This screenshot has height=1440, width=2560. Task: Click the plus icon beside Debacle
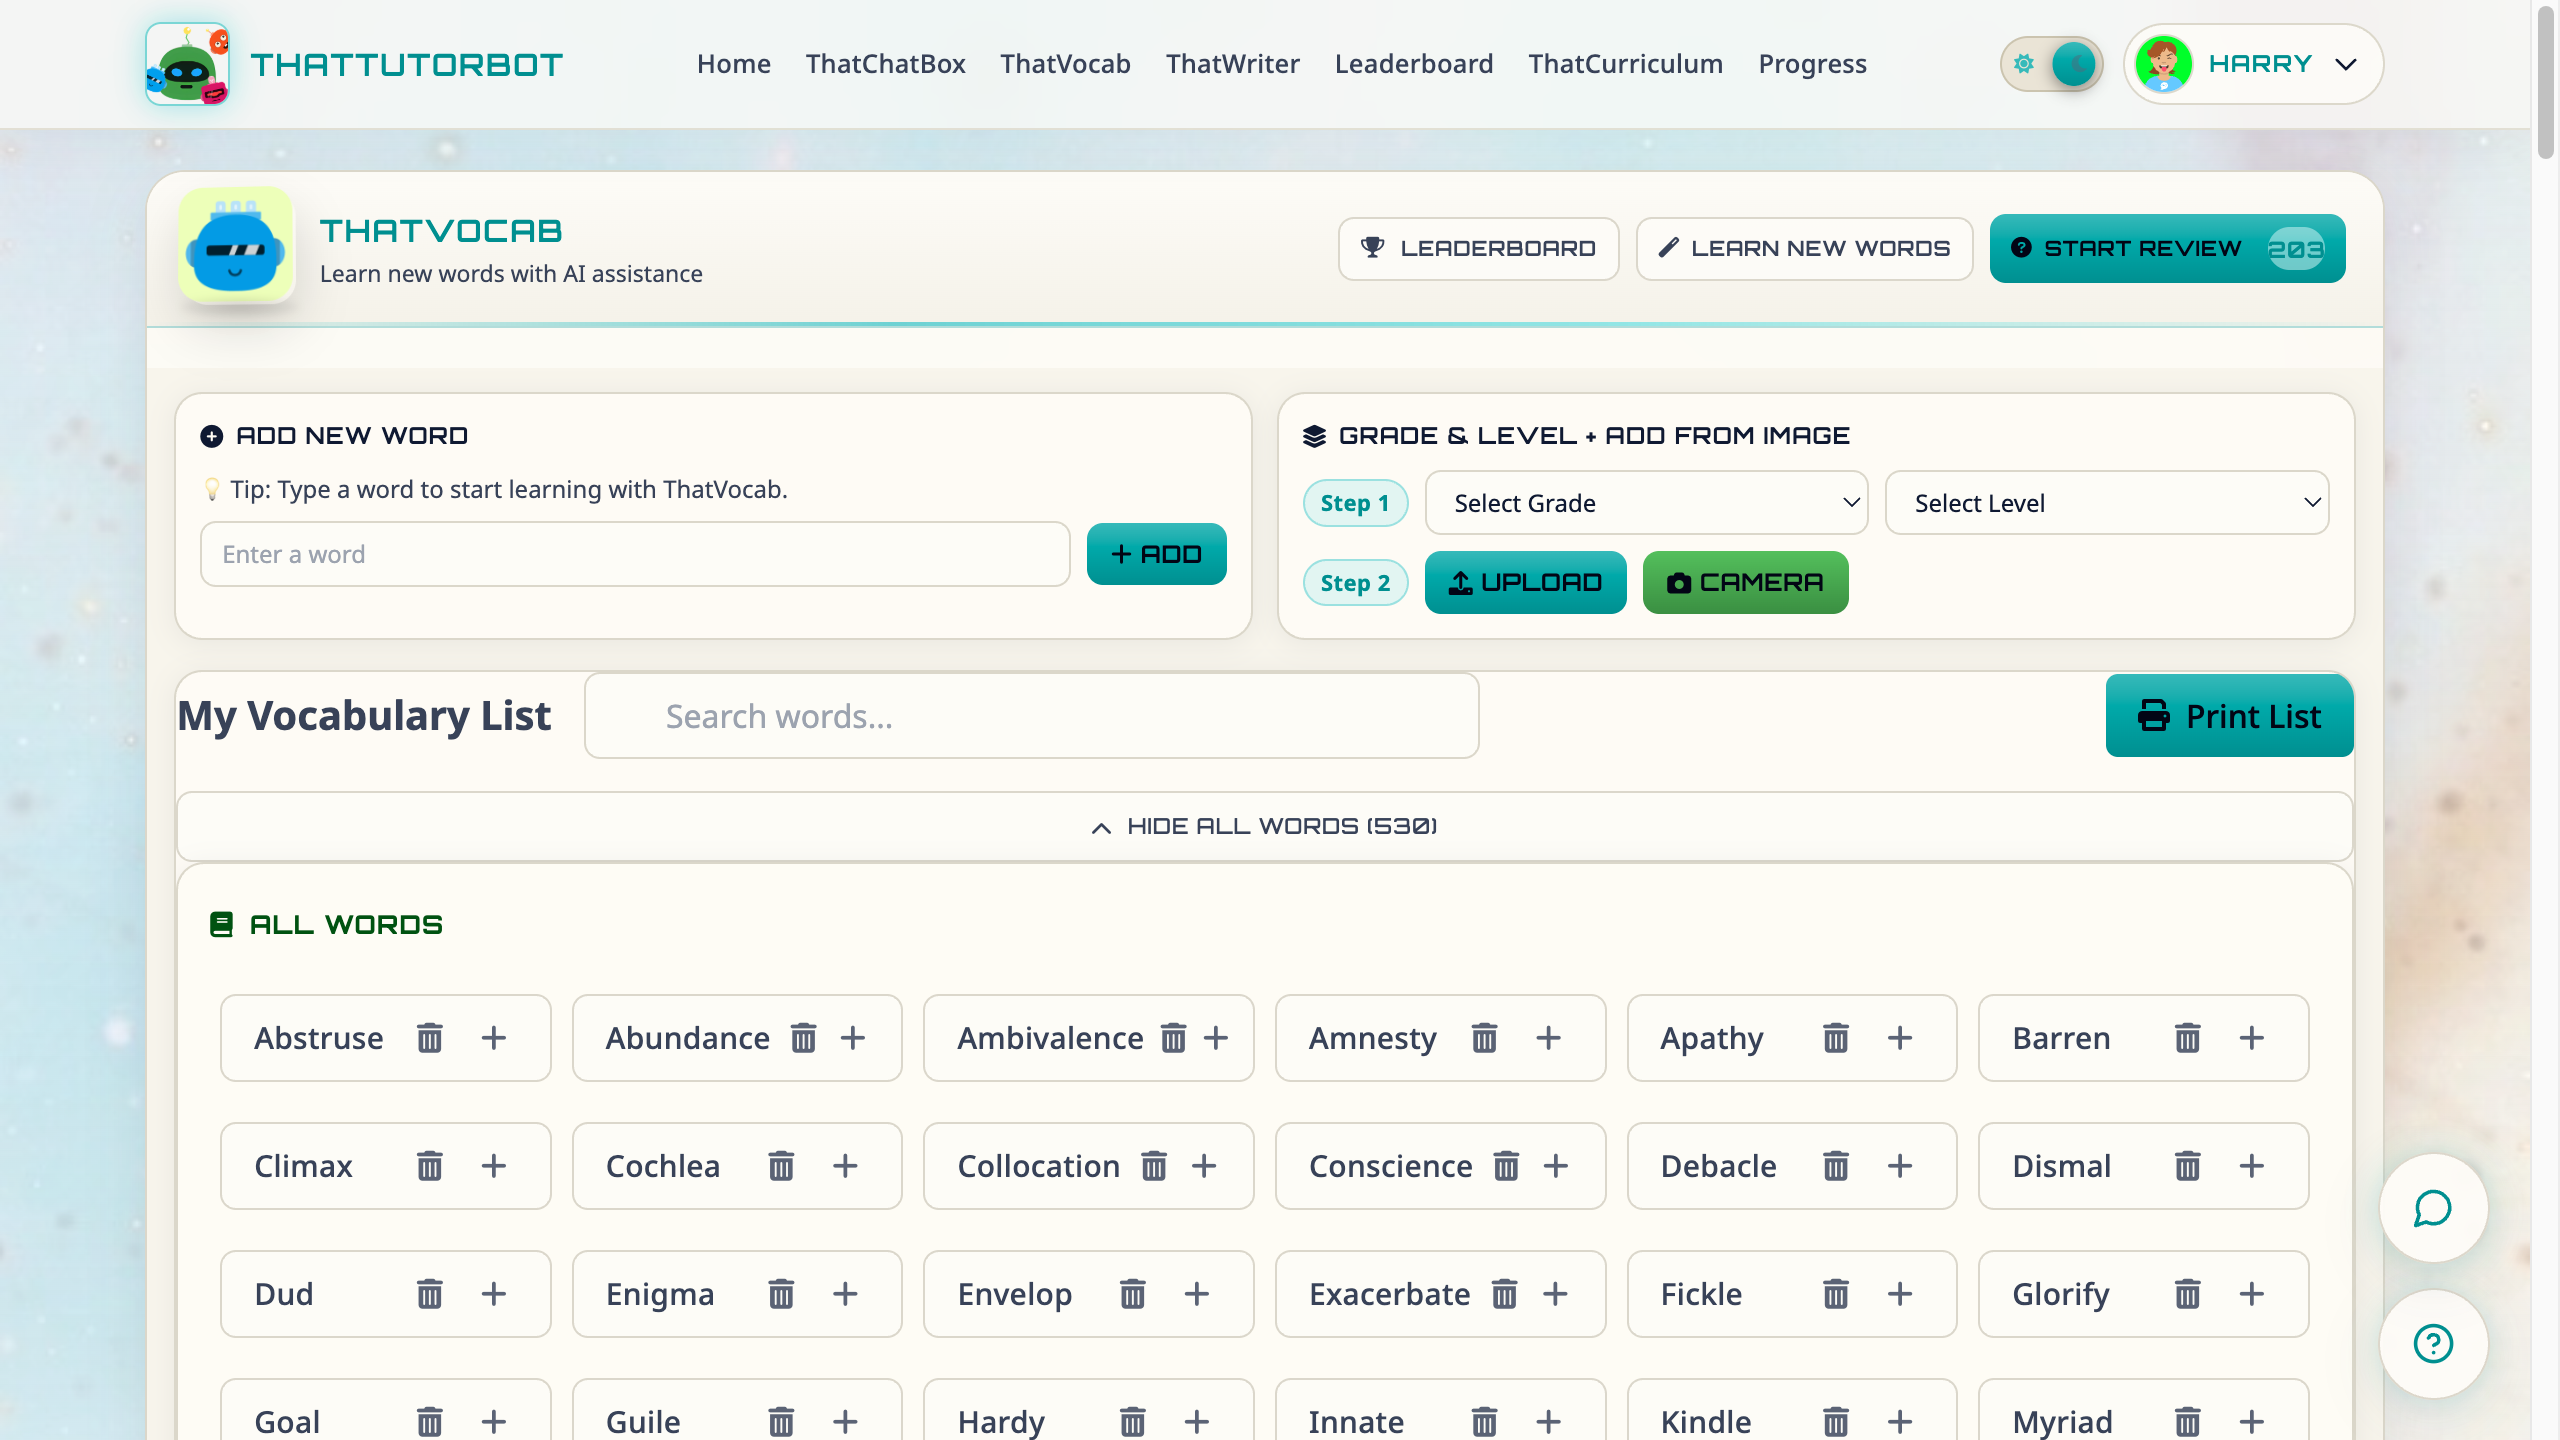pos(1900,1166)
